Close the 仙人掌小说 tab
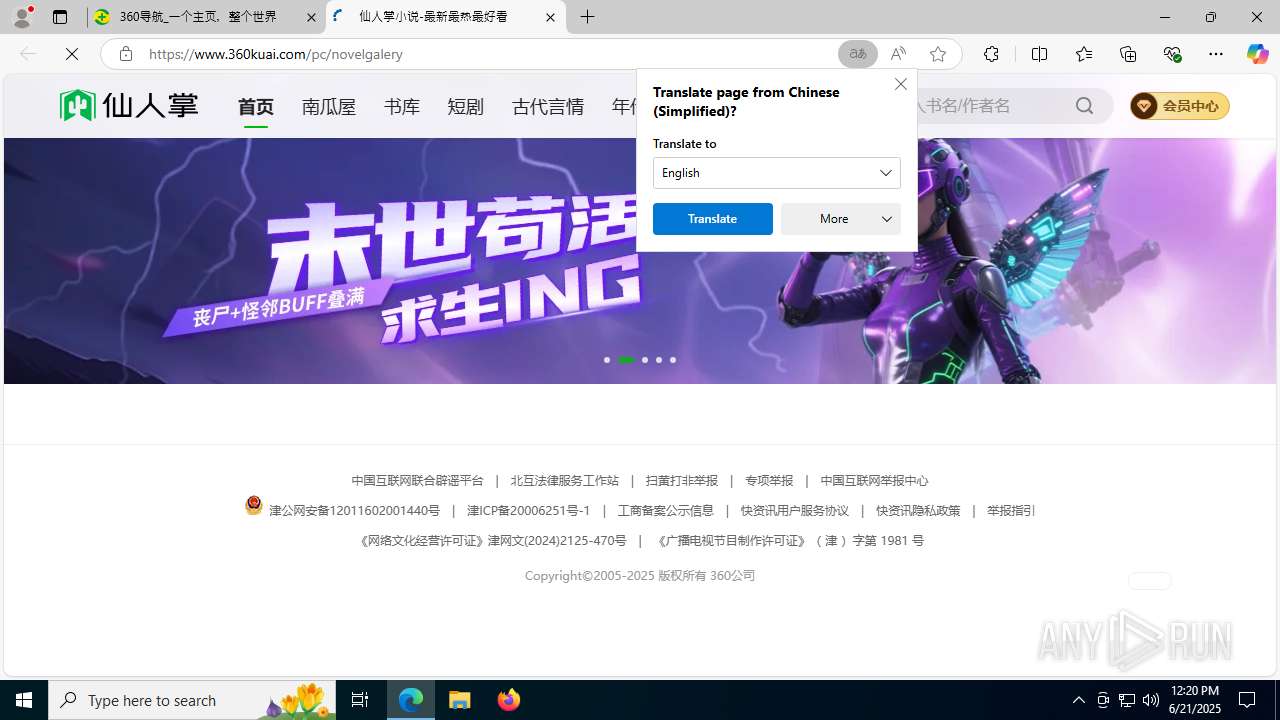 [550, 17]
